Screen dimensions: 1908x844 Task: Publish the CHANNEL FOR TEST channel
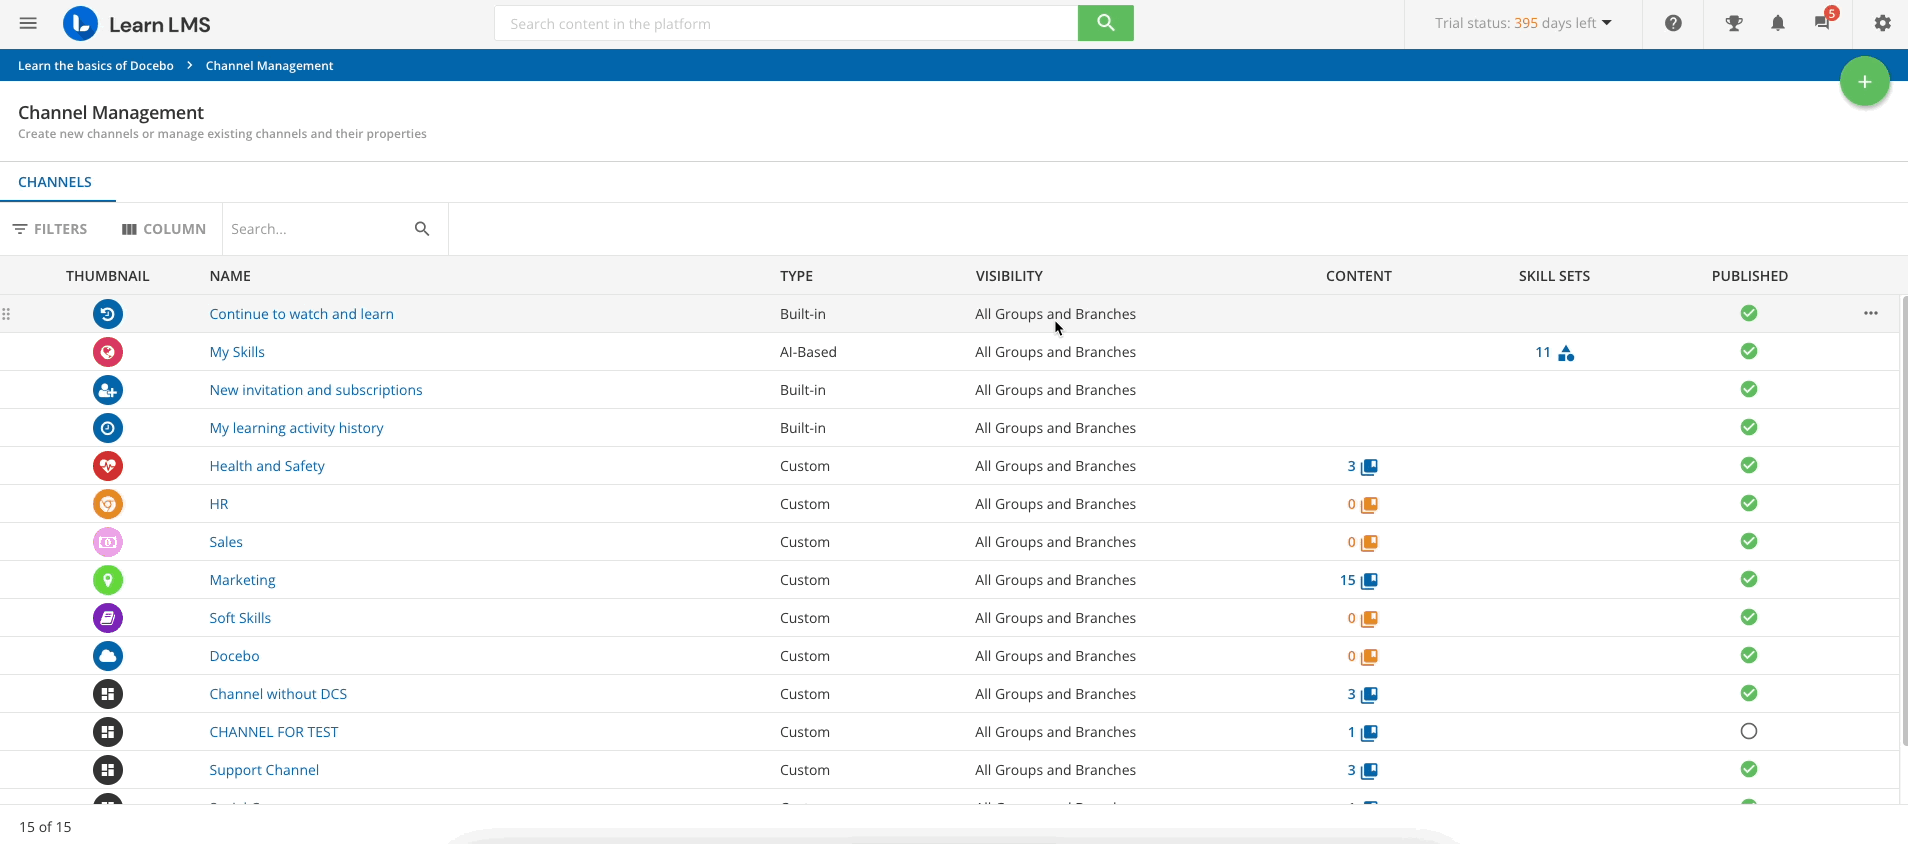pos(1748,731)
